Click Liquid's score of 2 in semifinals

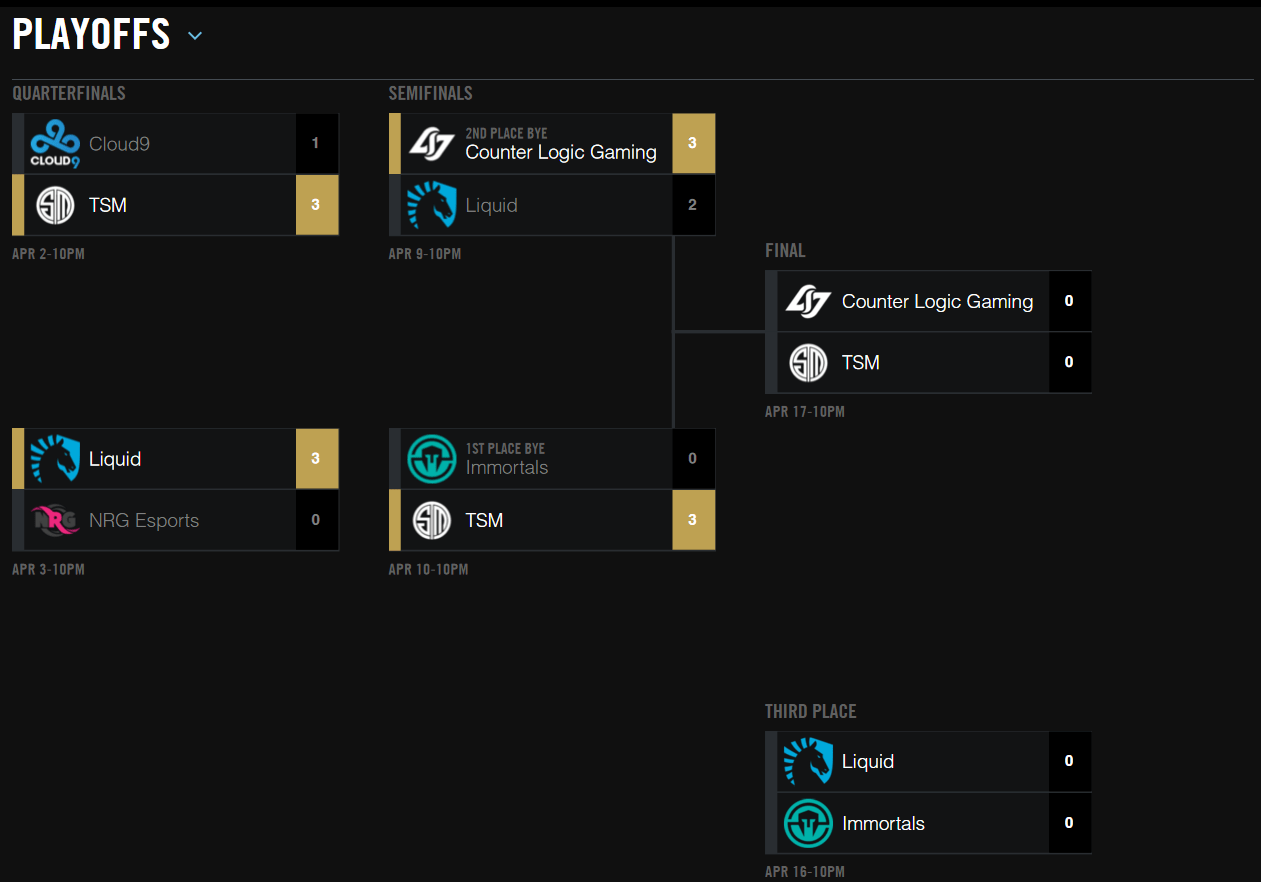(693, 205)
